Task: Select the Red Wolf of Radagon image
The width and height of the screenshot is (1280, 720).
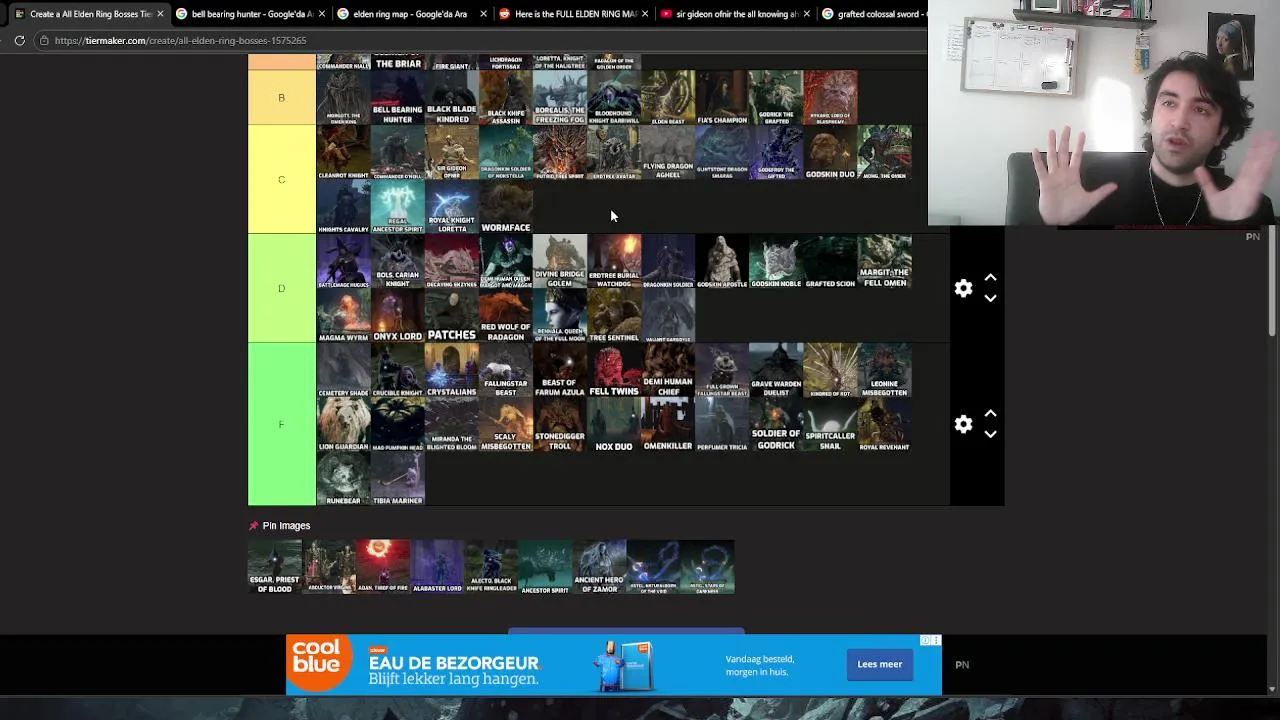Action: pos(506,315)
